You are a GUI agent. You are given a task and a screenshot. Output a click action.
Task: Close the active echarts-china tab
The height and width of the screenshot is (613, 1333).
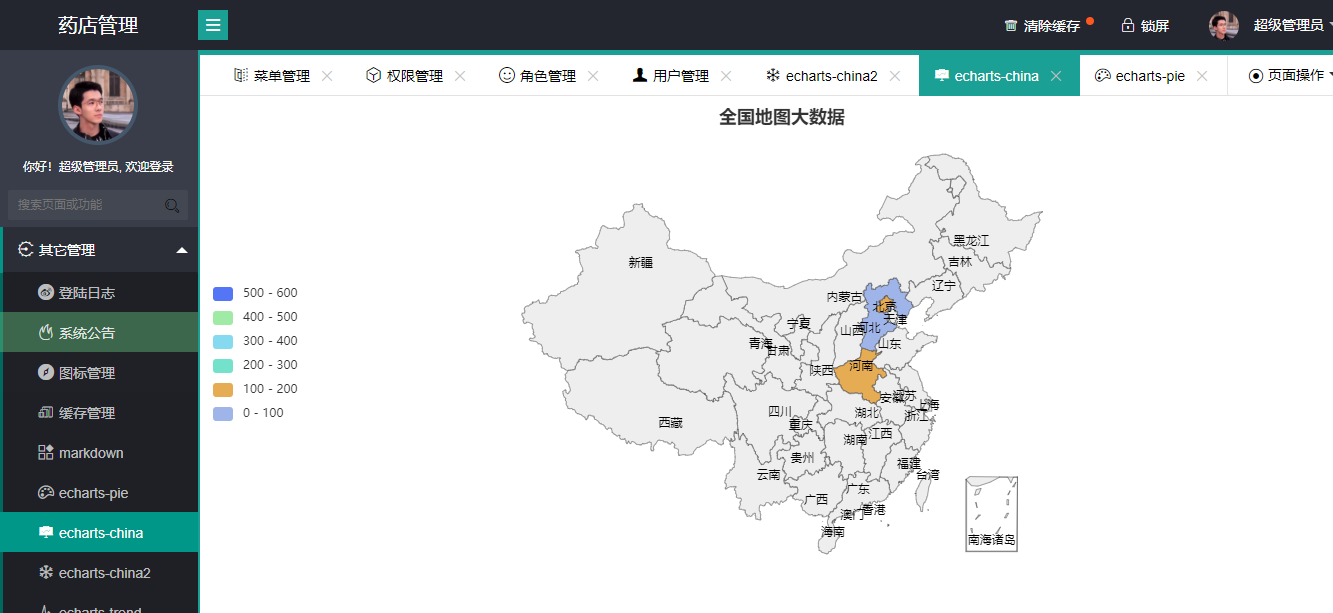(x=1056, y=76)
